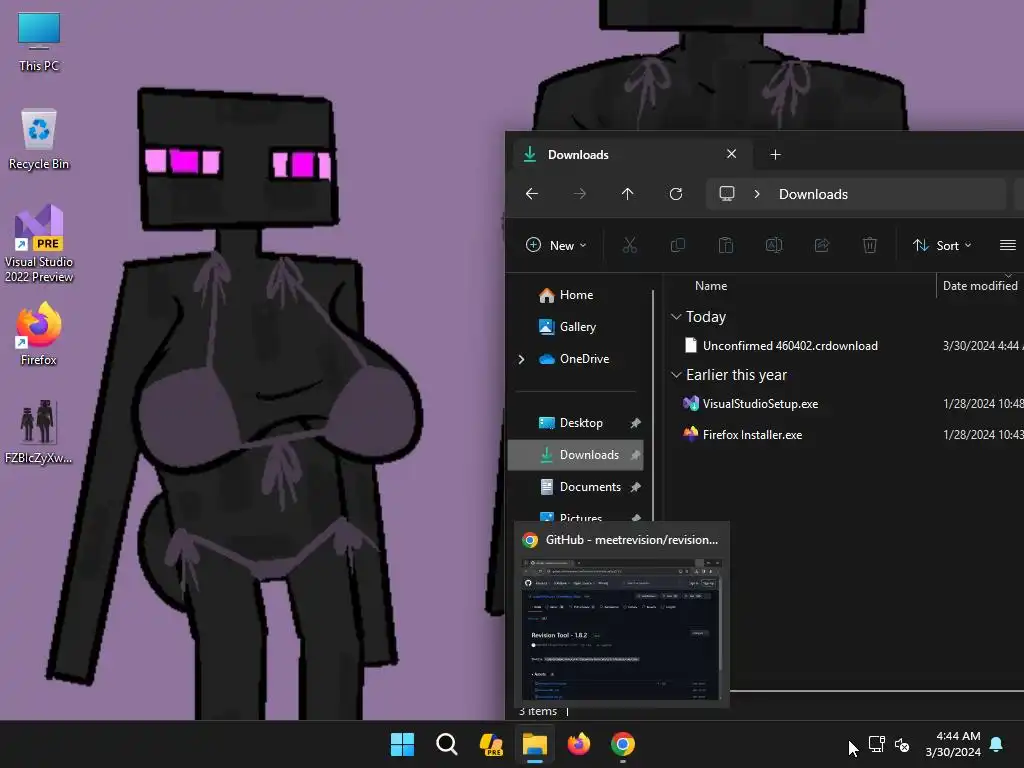1024x768 pixels.
Task: Go forward in File Explorer
Action: pos(580,194)
